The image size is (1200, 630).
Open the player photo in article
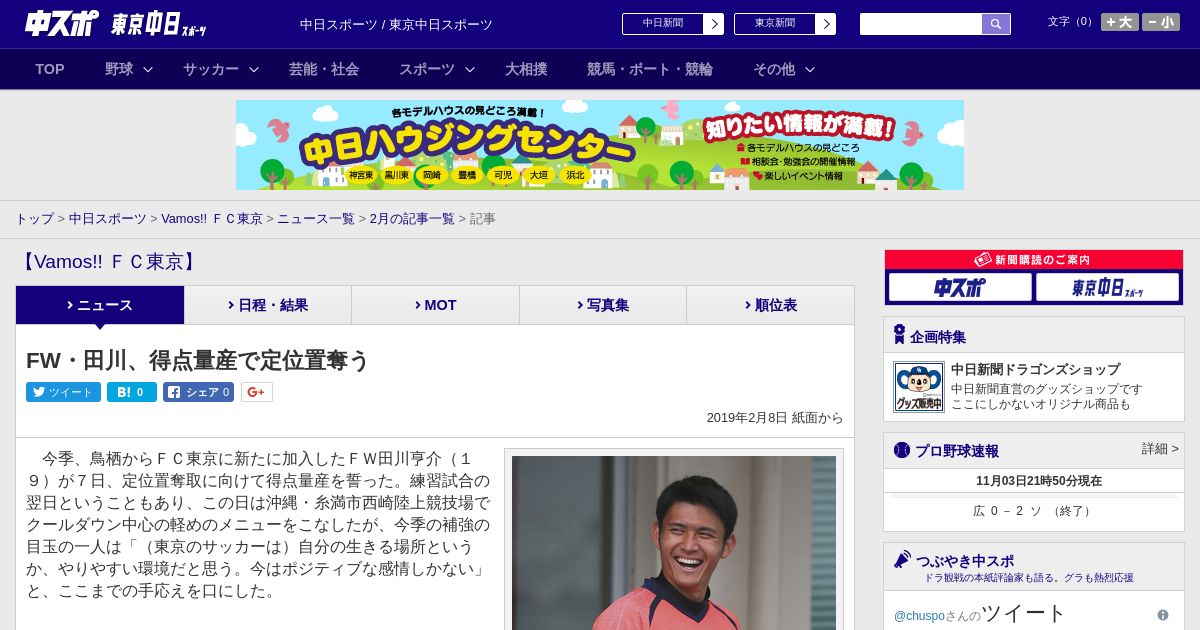[674, 543]
